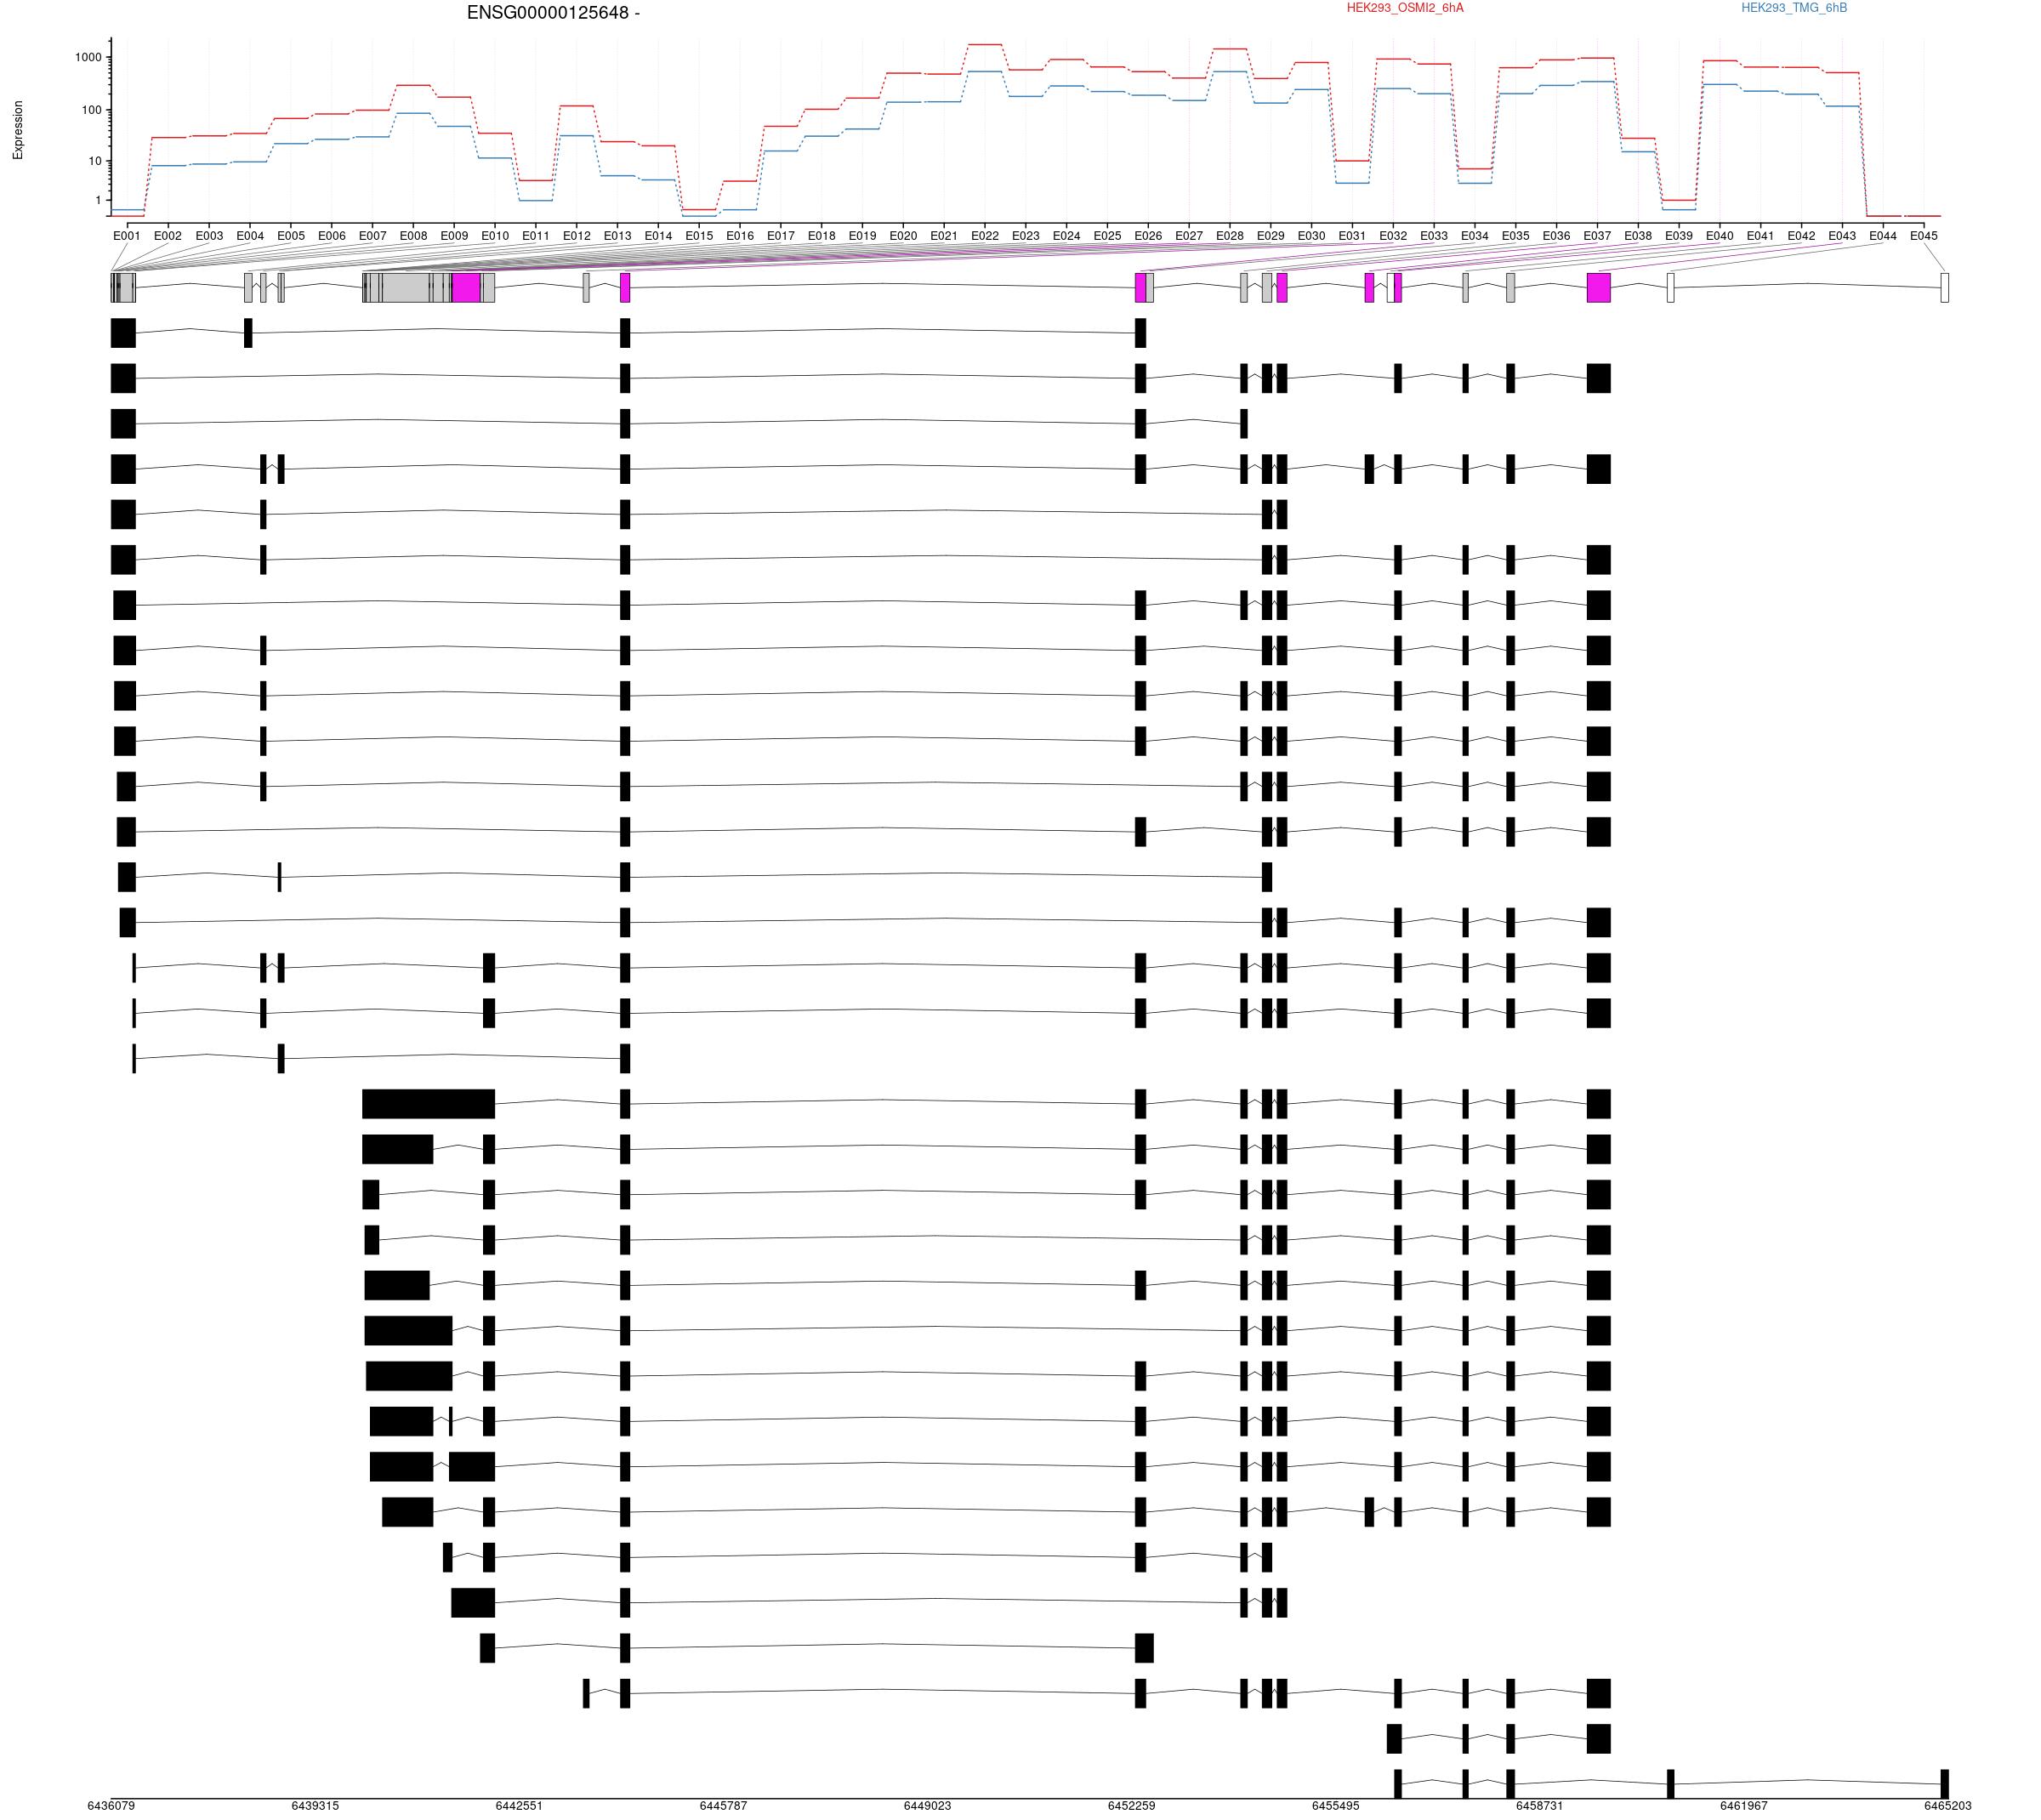Select exon label E002
The image size is (2041, 1820).
(x=168, y=236)
